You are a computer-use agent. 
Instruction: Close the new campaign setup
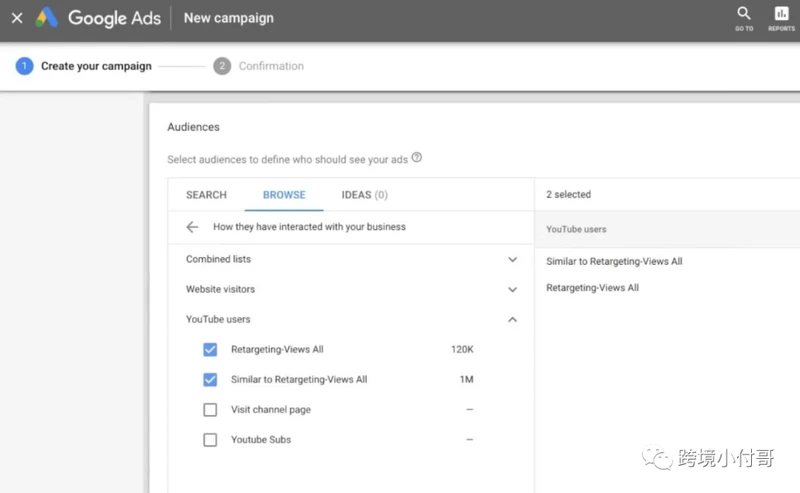(17, 18)
